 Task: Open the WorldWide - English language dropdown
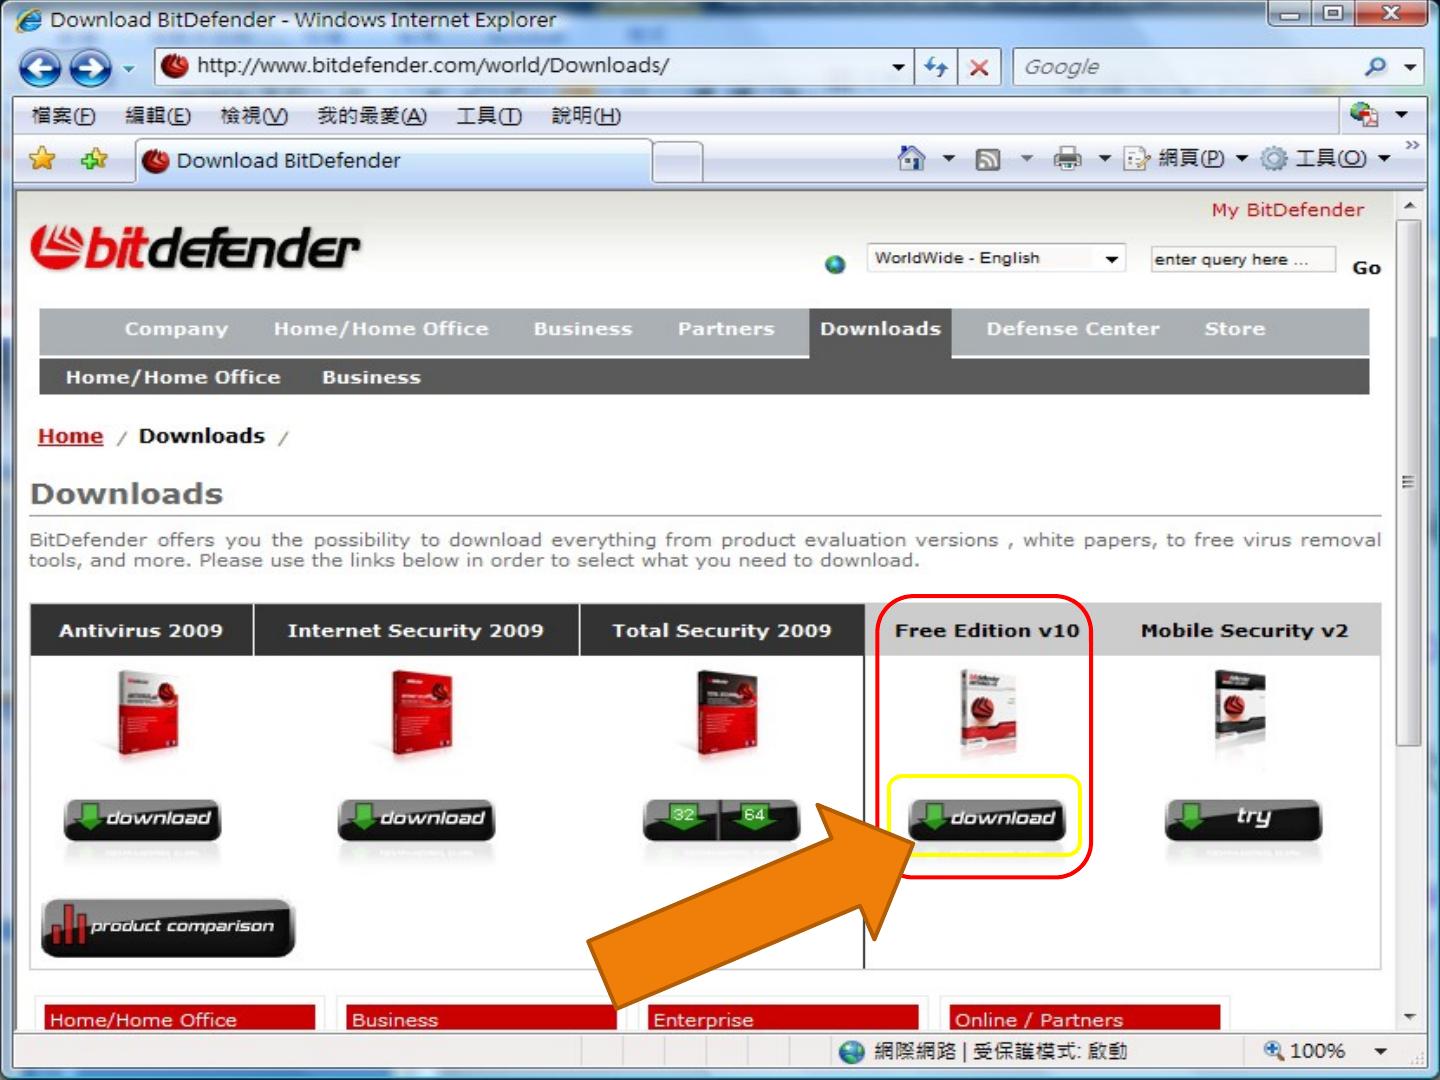tap(996, 258)
